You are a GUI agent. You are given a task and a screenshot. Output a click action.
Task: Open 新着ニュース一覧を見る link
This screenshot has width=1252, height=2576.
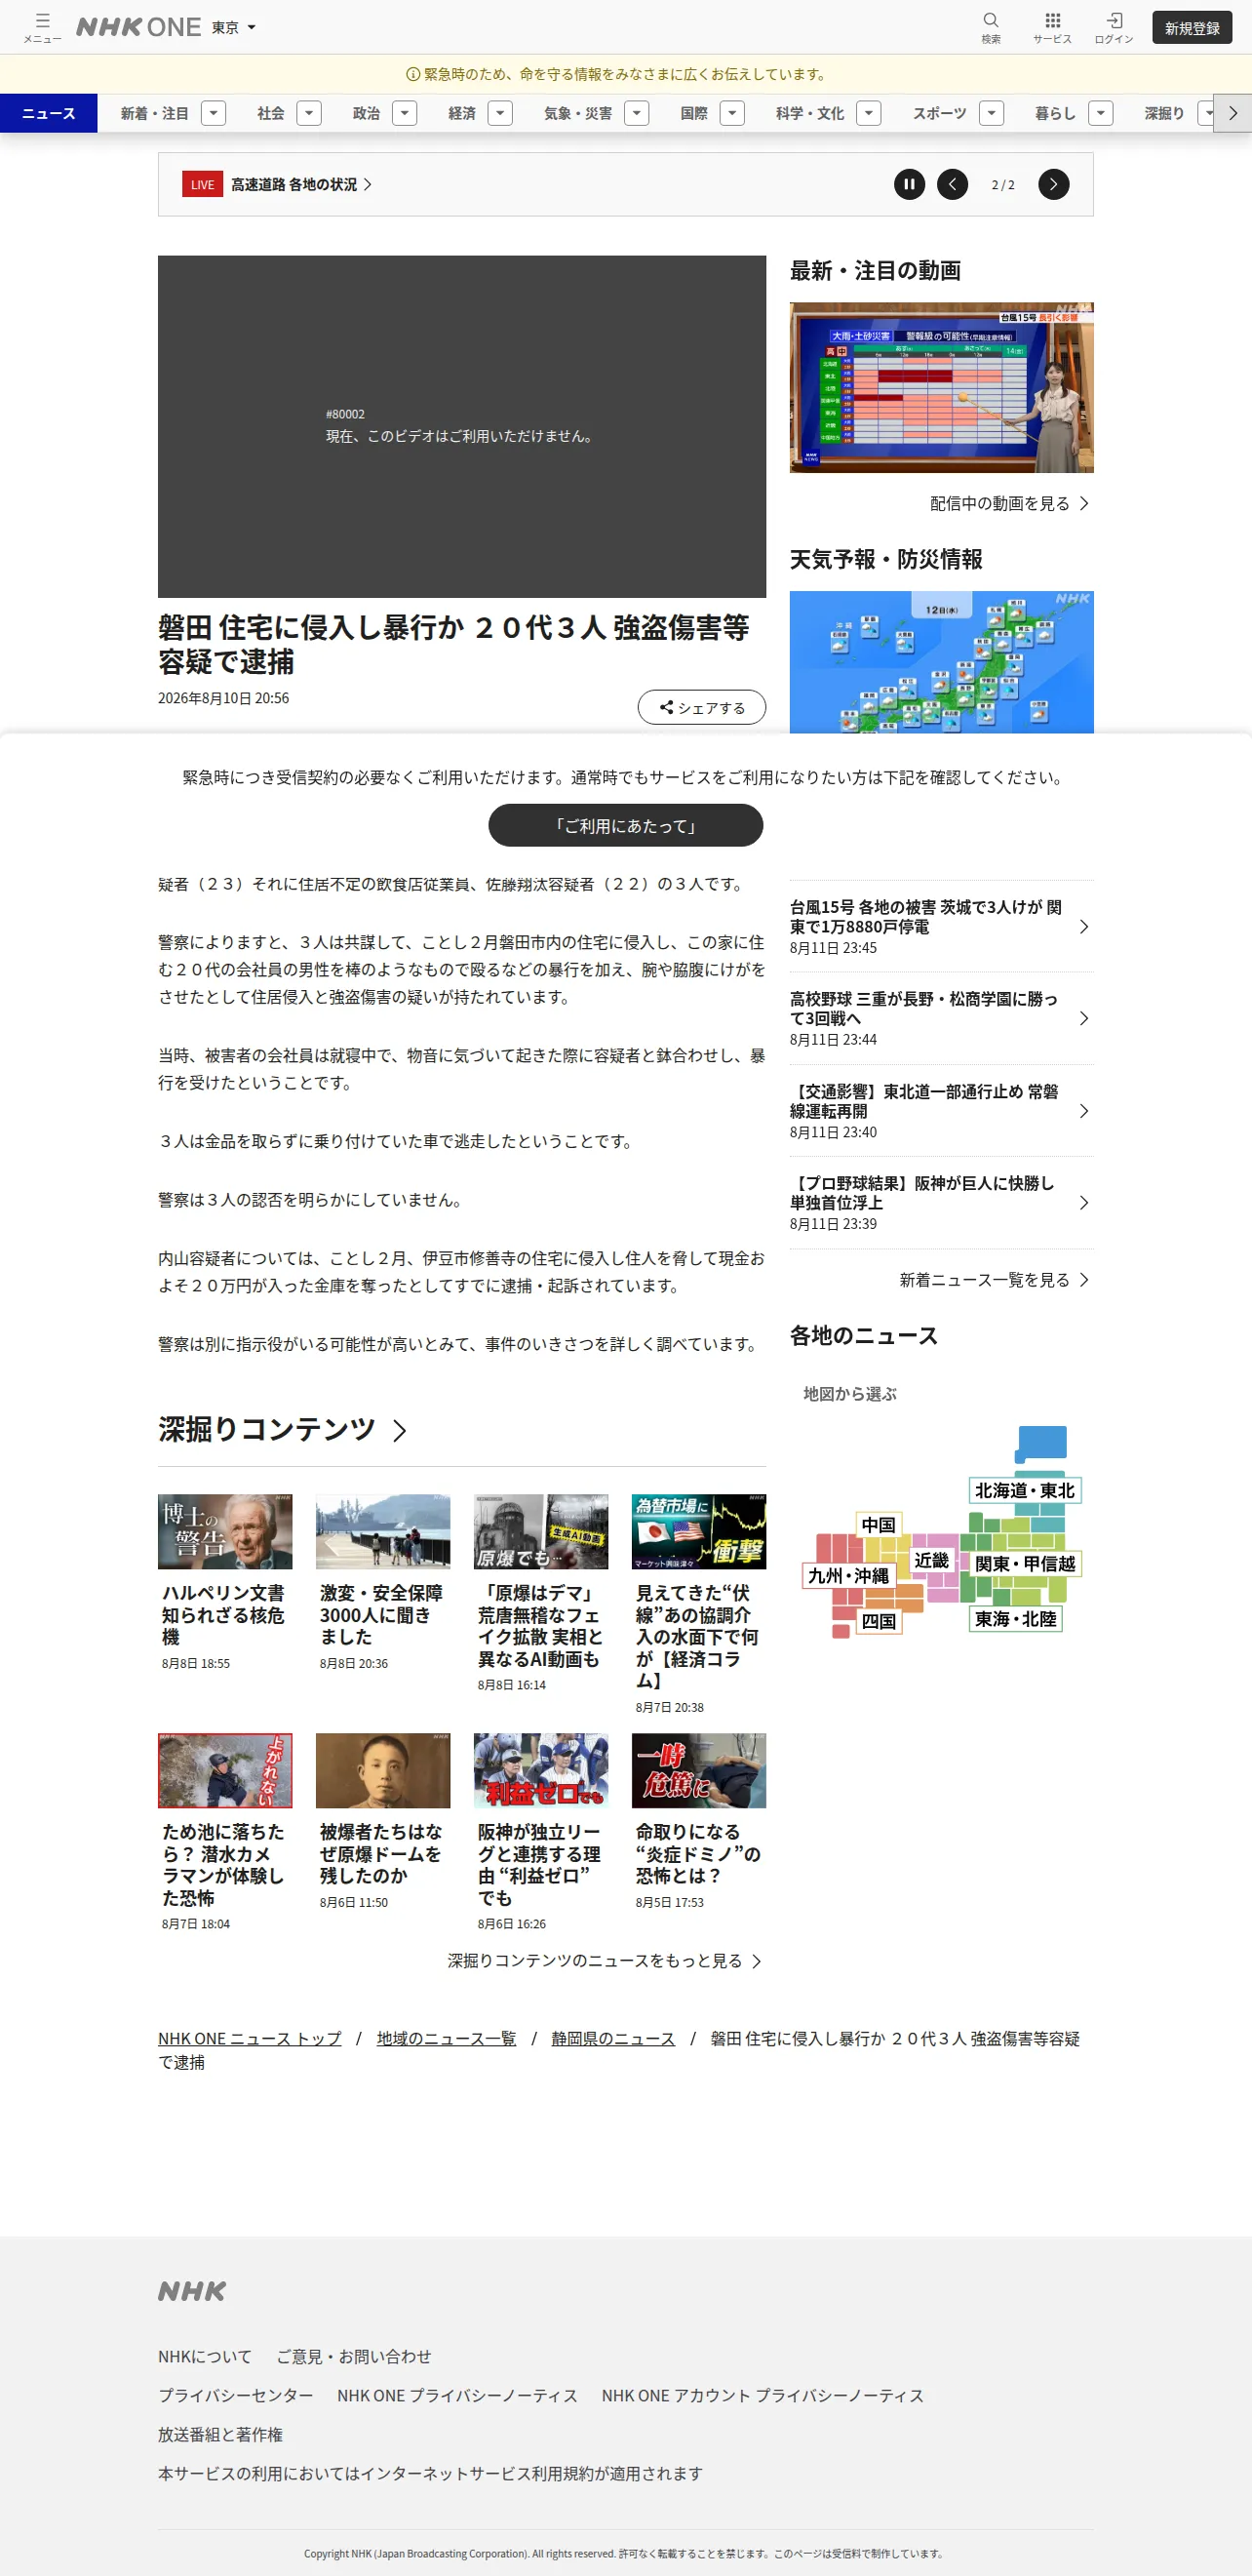(x=994, y=1280)
